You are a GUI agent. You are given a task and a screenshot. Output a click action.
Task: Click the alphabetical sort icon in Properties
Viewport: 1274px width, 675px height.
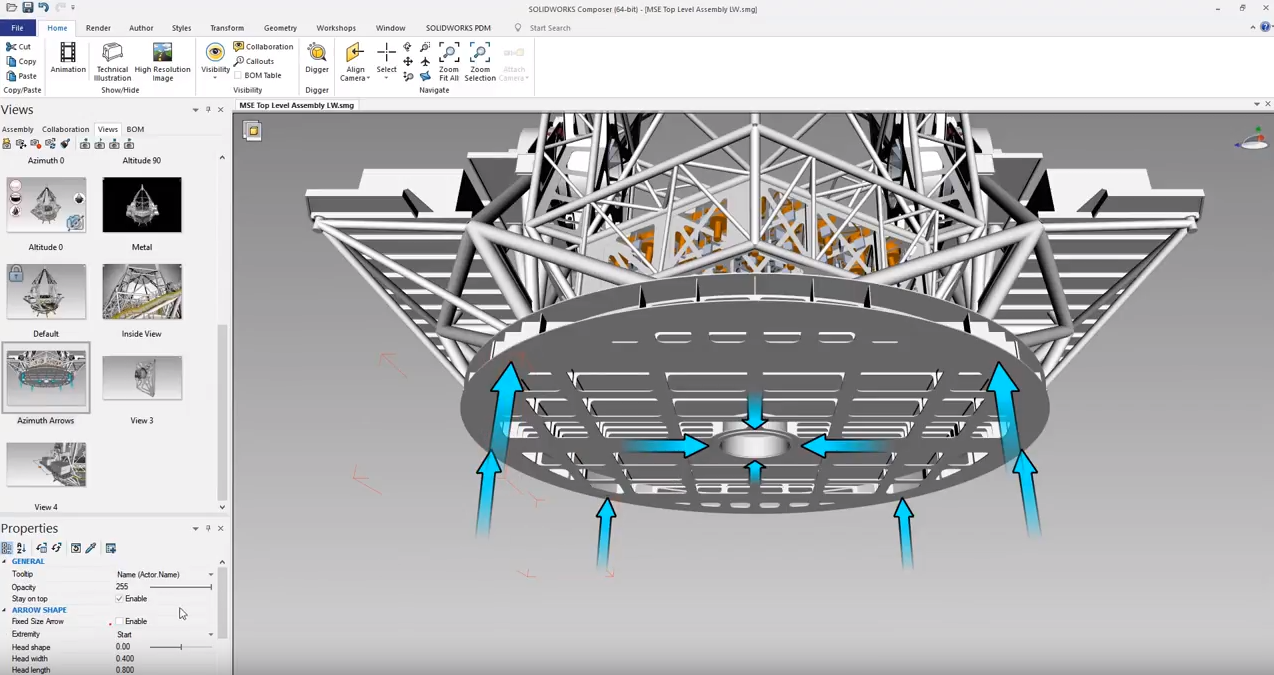pos(21,548)
